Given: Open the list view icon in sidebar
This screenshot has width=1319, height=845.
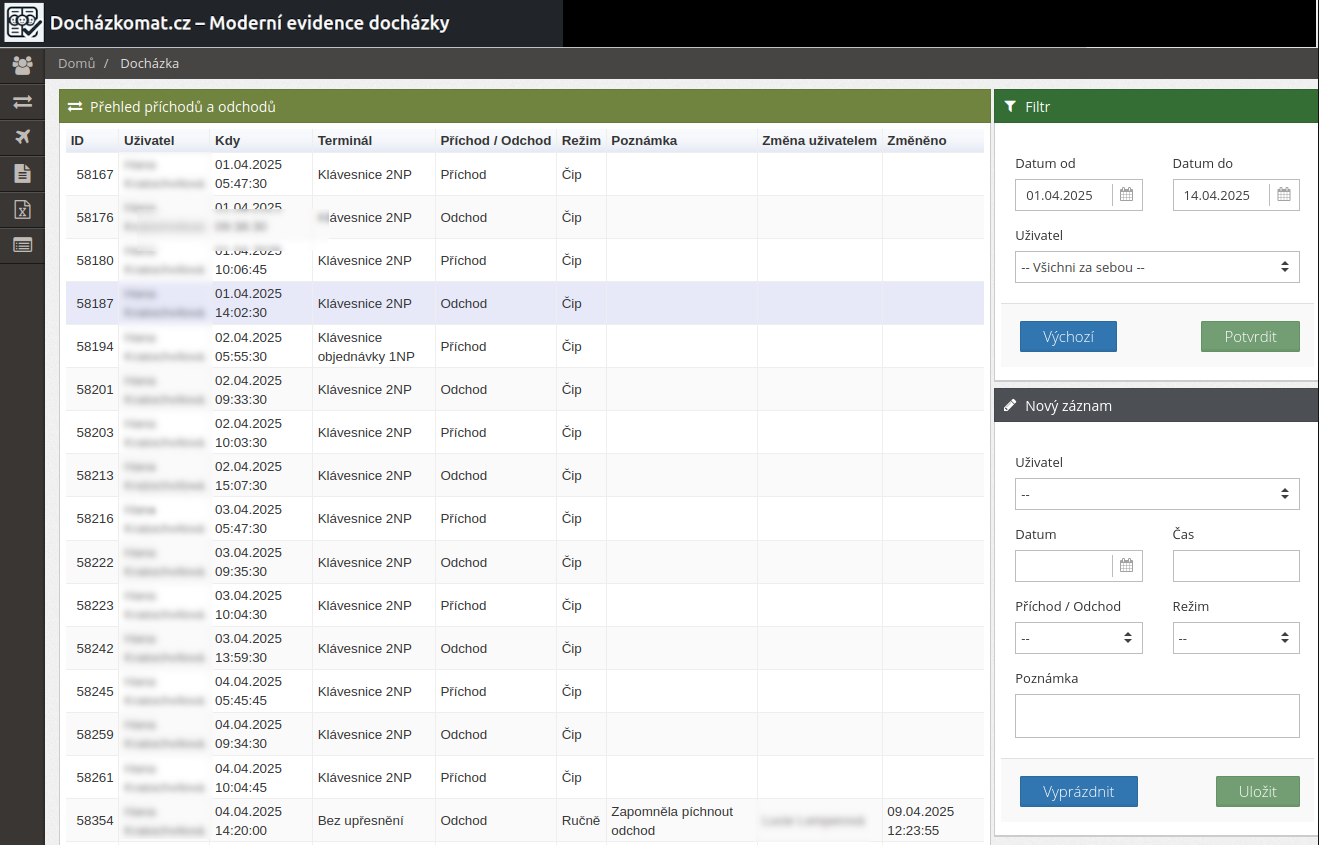Looking at the screenshot, I should tap(22, 246).
